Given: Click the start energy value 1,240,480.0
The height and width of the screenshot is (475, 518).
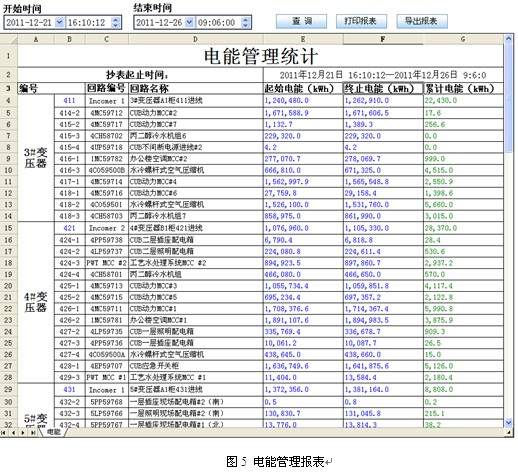Looking at the screenshot, I should pyautogui.click(x=303, y=101).
